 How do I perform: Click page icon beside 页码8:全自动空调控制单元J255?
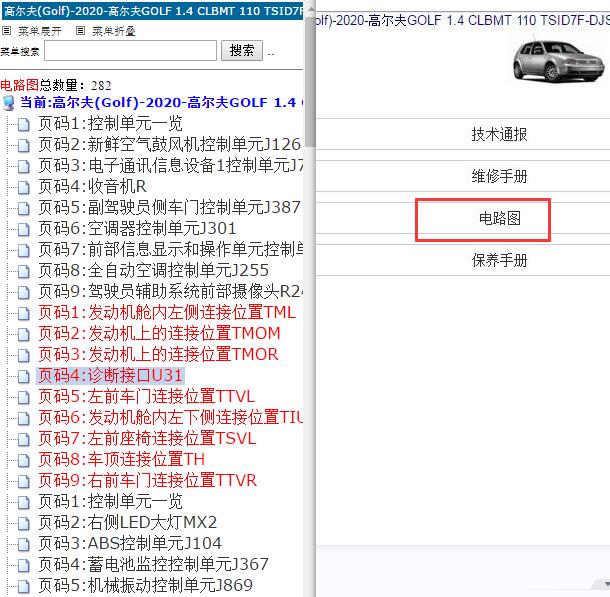pos(24,271)
